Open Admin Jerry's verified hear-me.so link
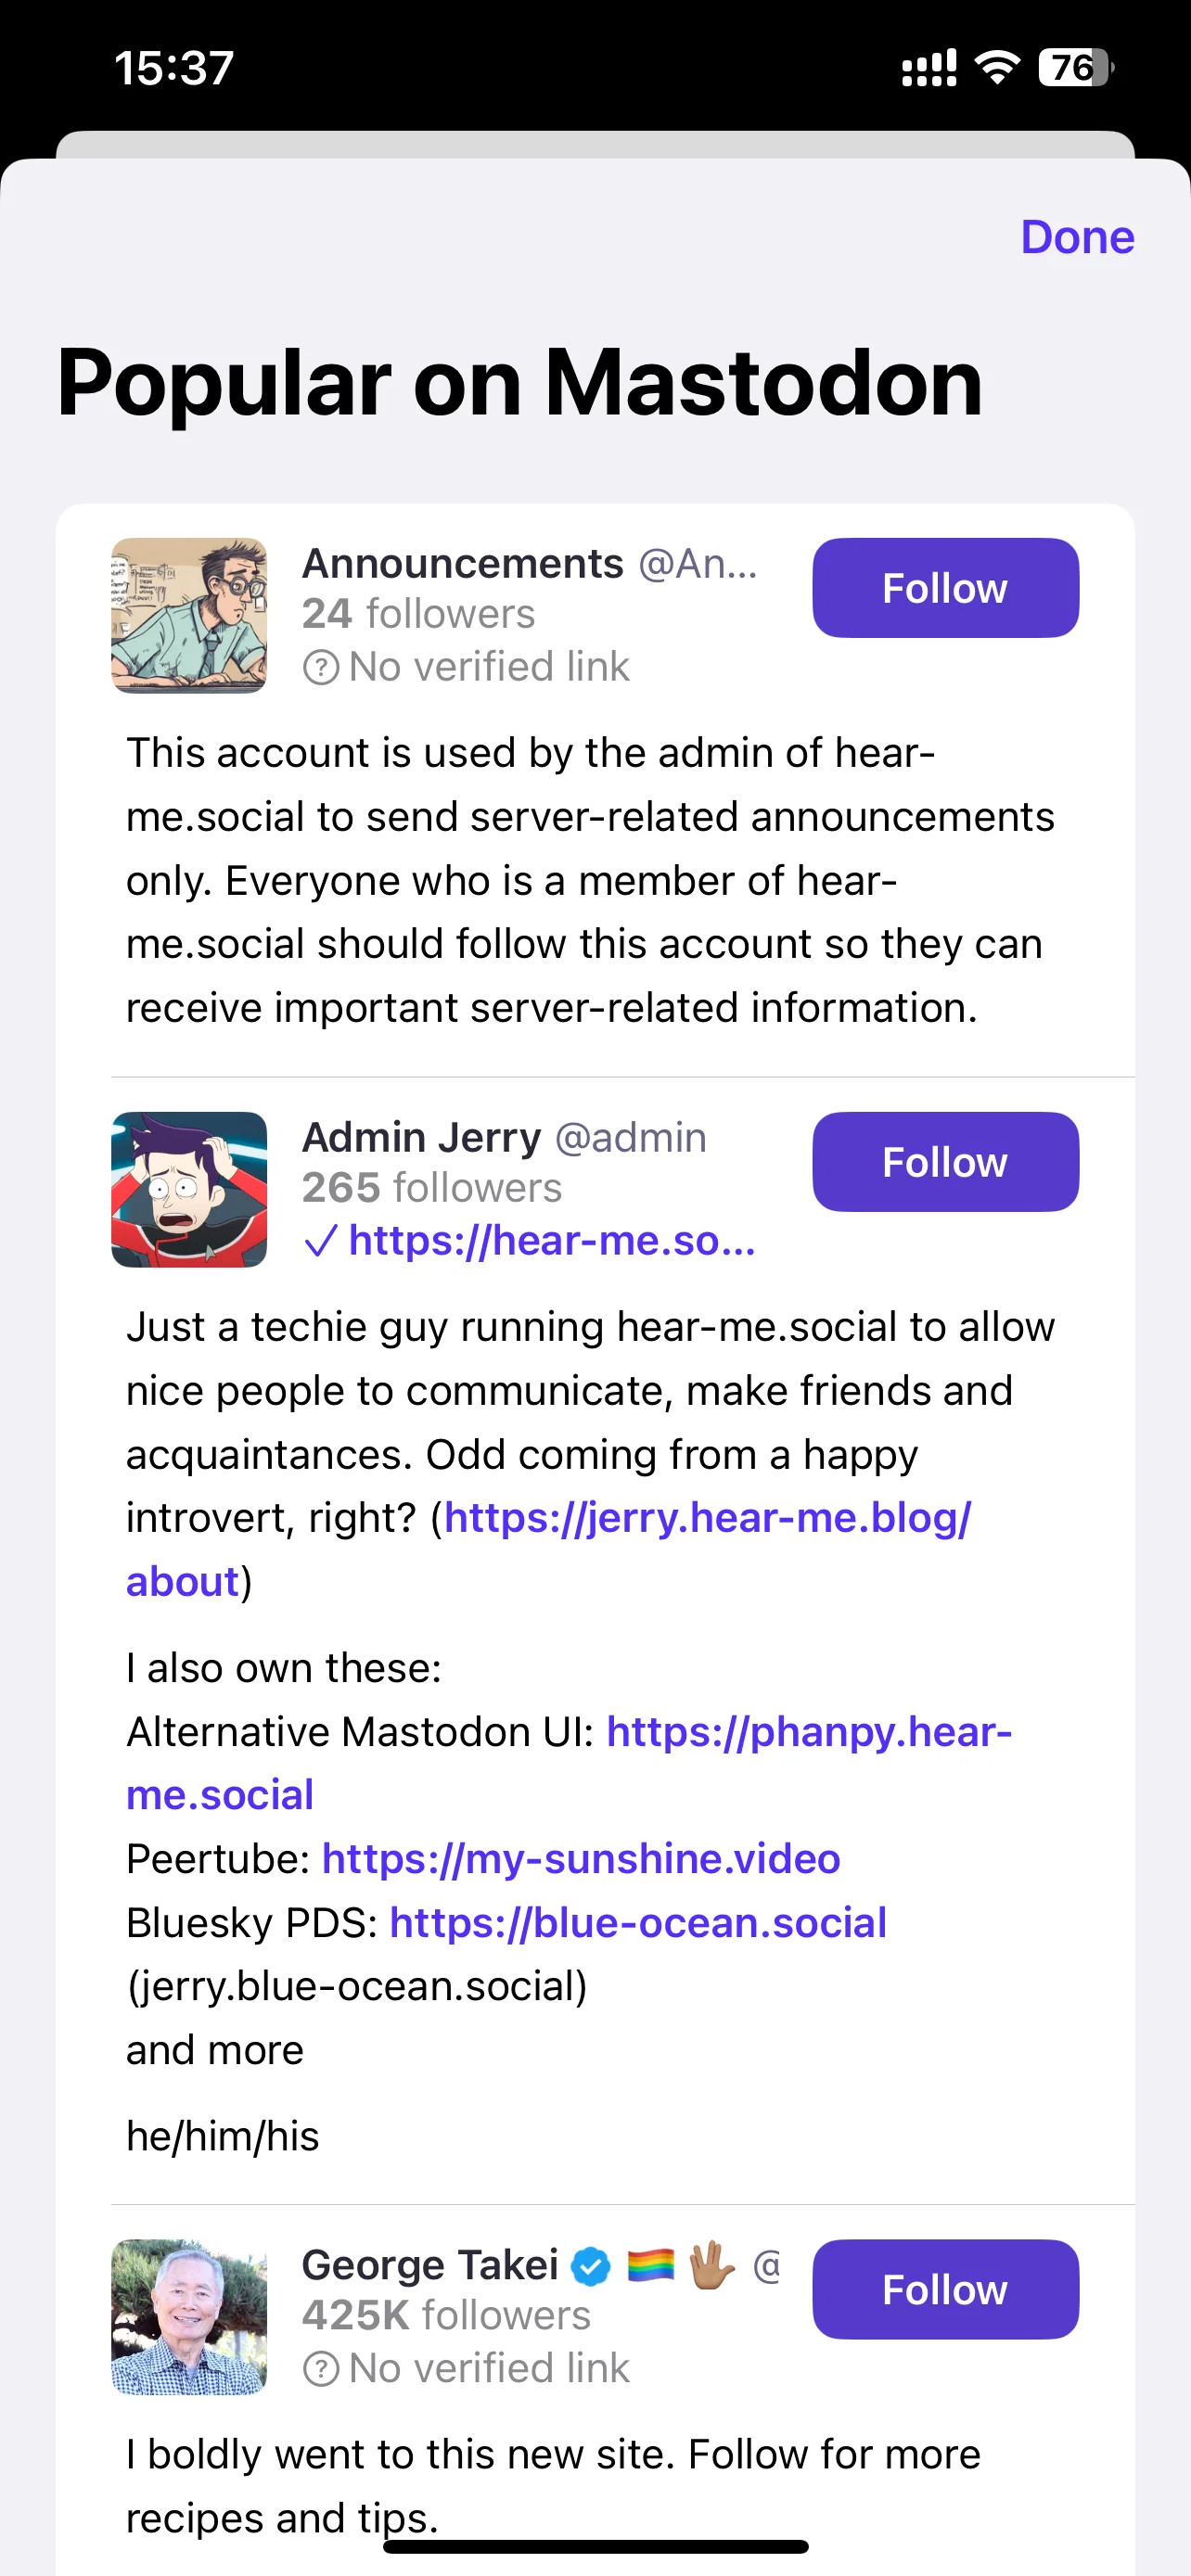1191x2576 pixels. pos(551,1241)
